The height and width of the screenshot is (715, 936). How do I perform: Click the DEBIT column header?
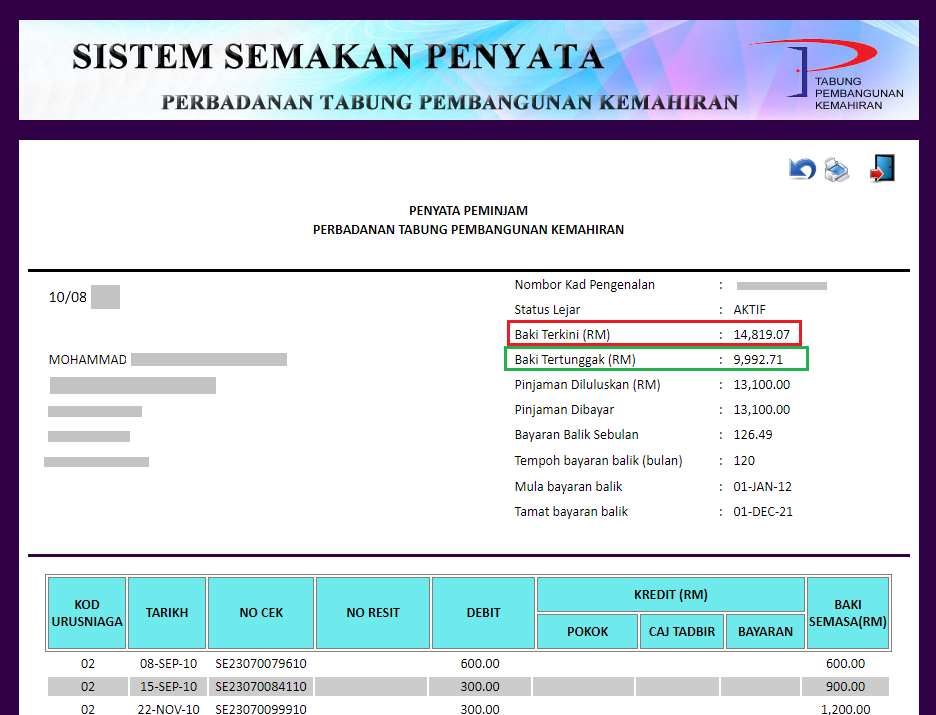pyautogui.click(x=484, y=613)
